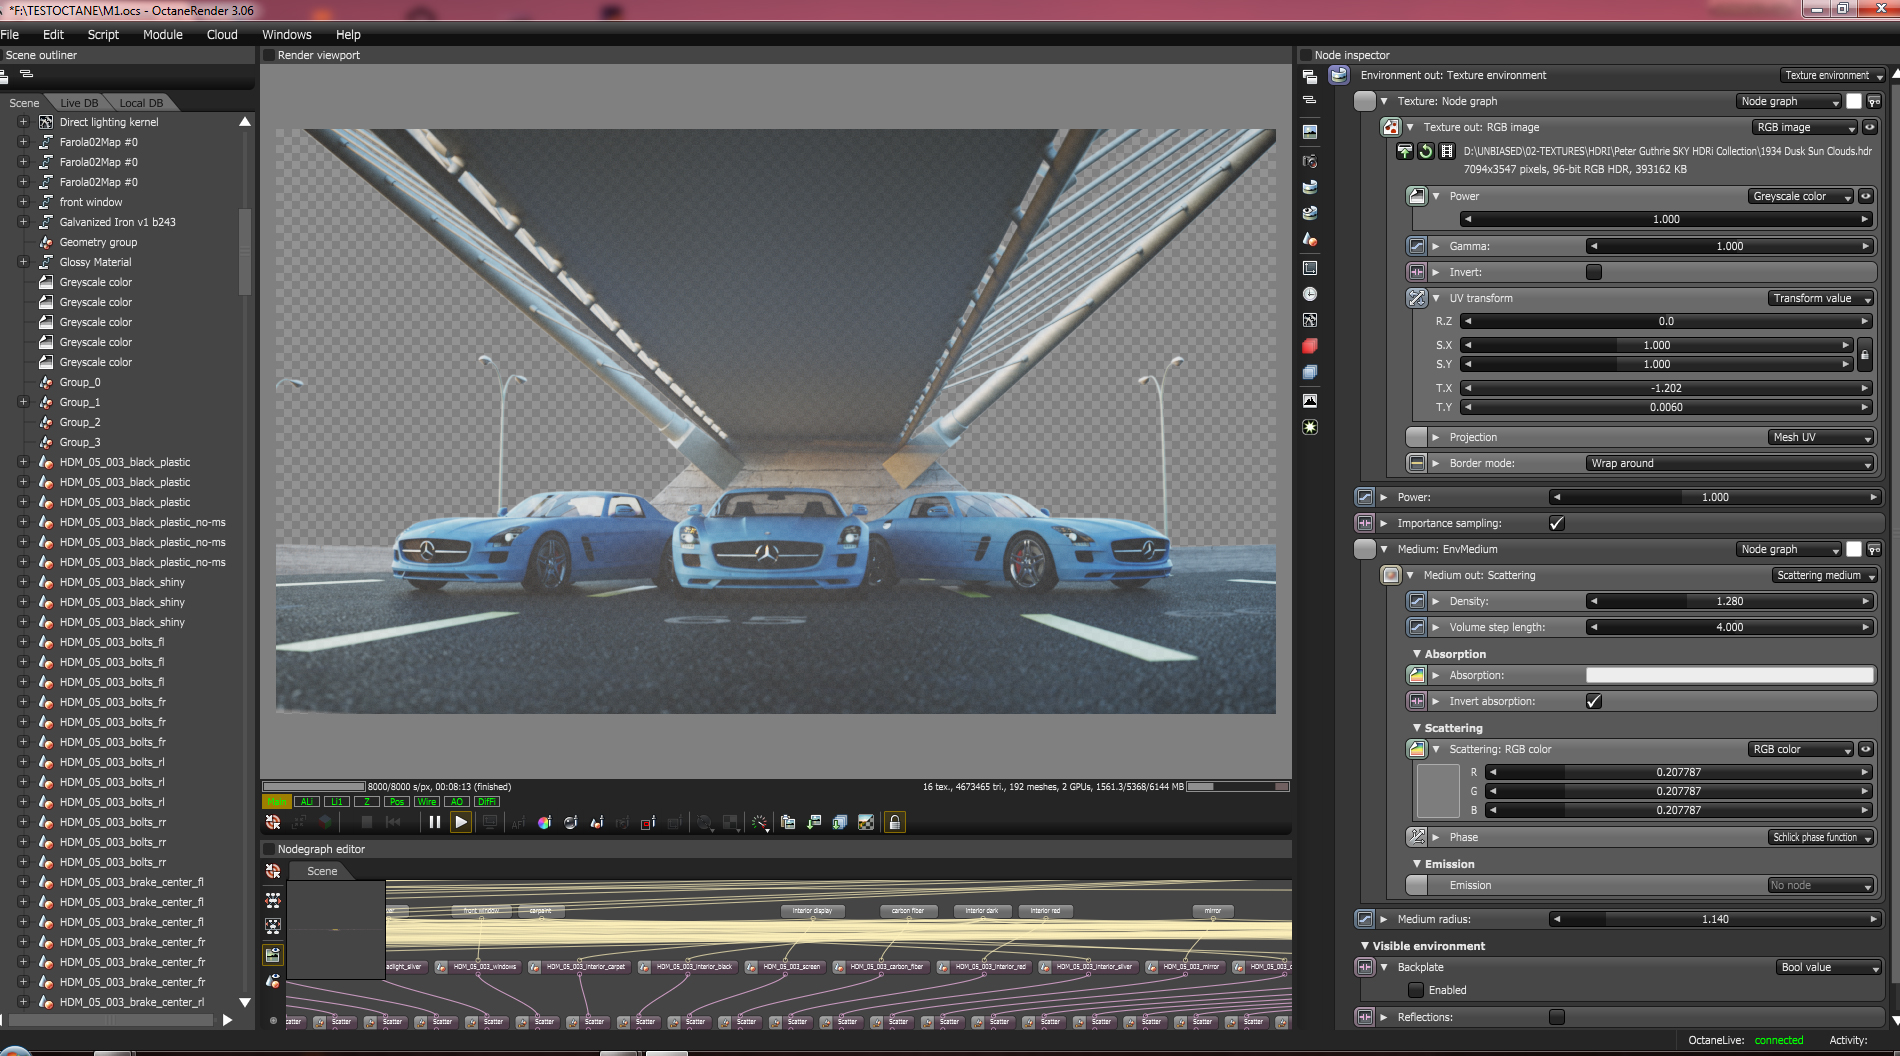The width and height of the screenshot is (1900, 1056).
Task: Open image sequence settings film icon
Action: click(1446, 151)
